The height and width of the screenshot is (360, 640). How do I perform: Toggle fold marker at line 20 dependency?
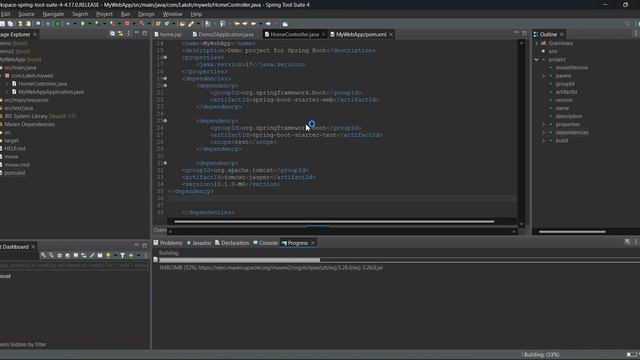(165, 86)
